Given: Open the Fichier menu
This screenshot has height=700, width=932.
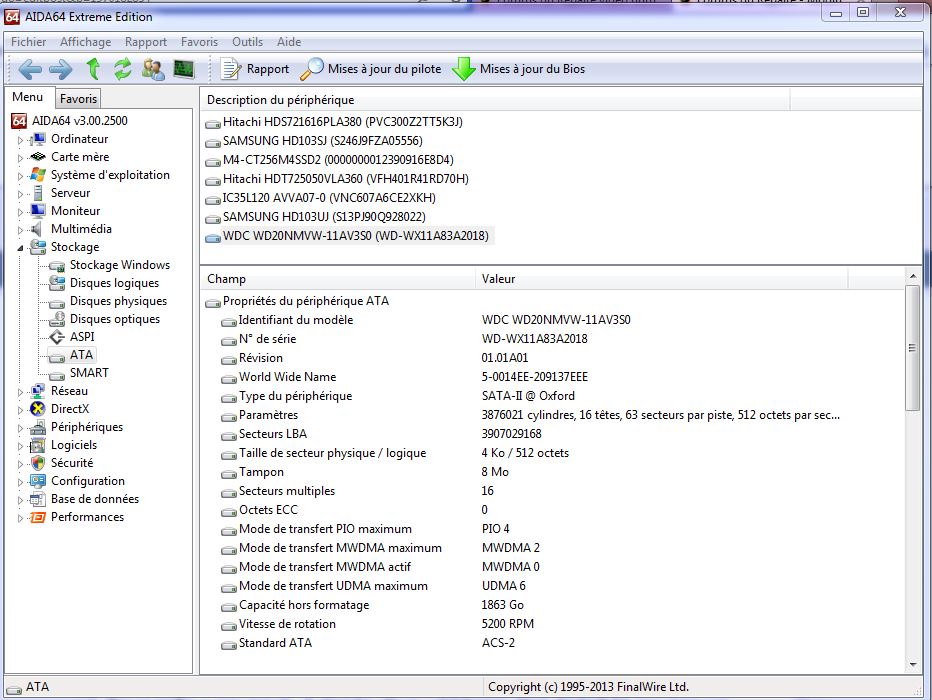Looking at the screenshot, I should [x=29, y=42].
